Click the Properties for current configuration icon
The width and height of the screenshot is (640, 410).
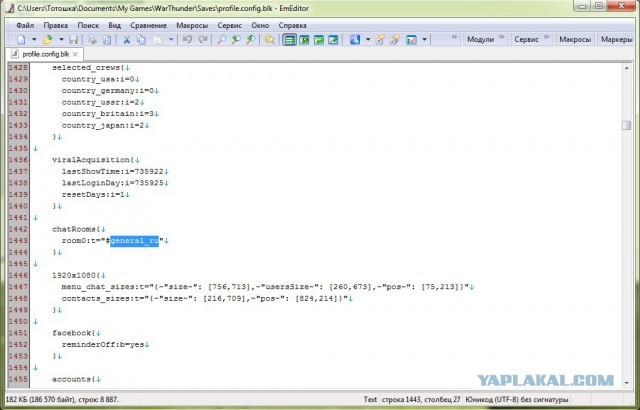click(x=380, y=40)
